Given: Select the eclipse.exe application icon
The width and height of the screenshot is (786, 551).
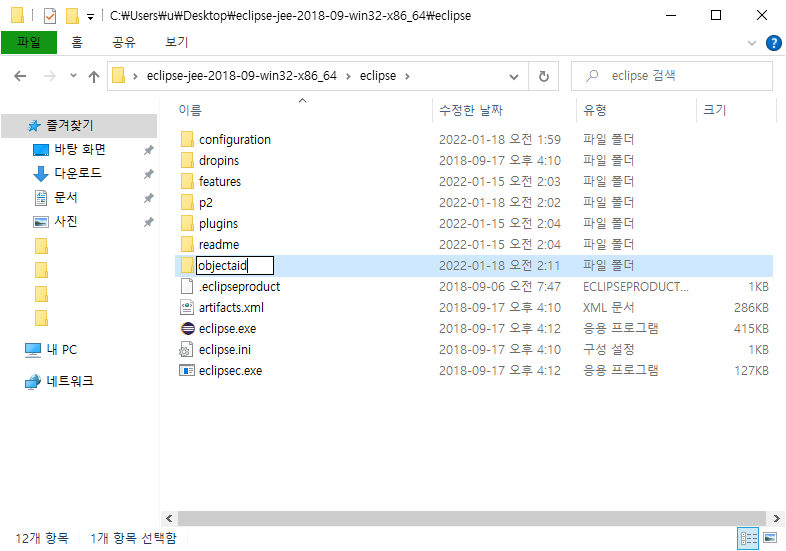Looking at the screenshot, I should 187,328.
